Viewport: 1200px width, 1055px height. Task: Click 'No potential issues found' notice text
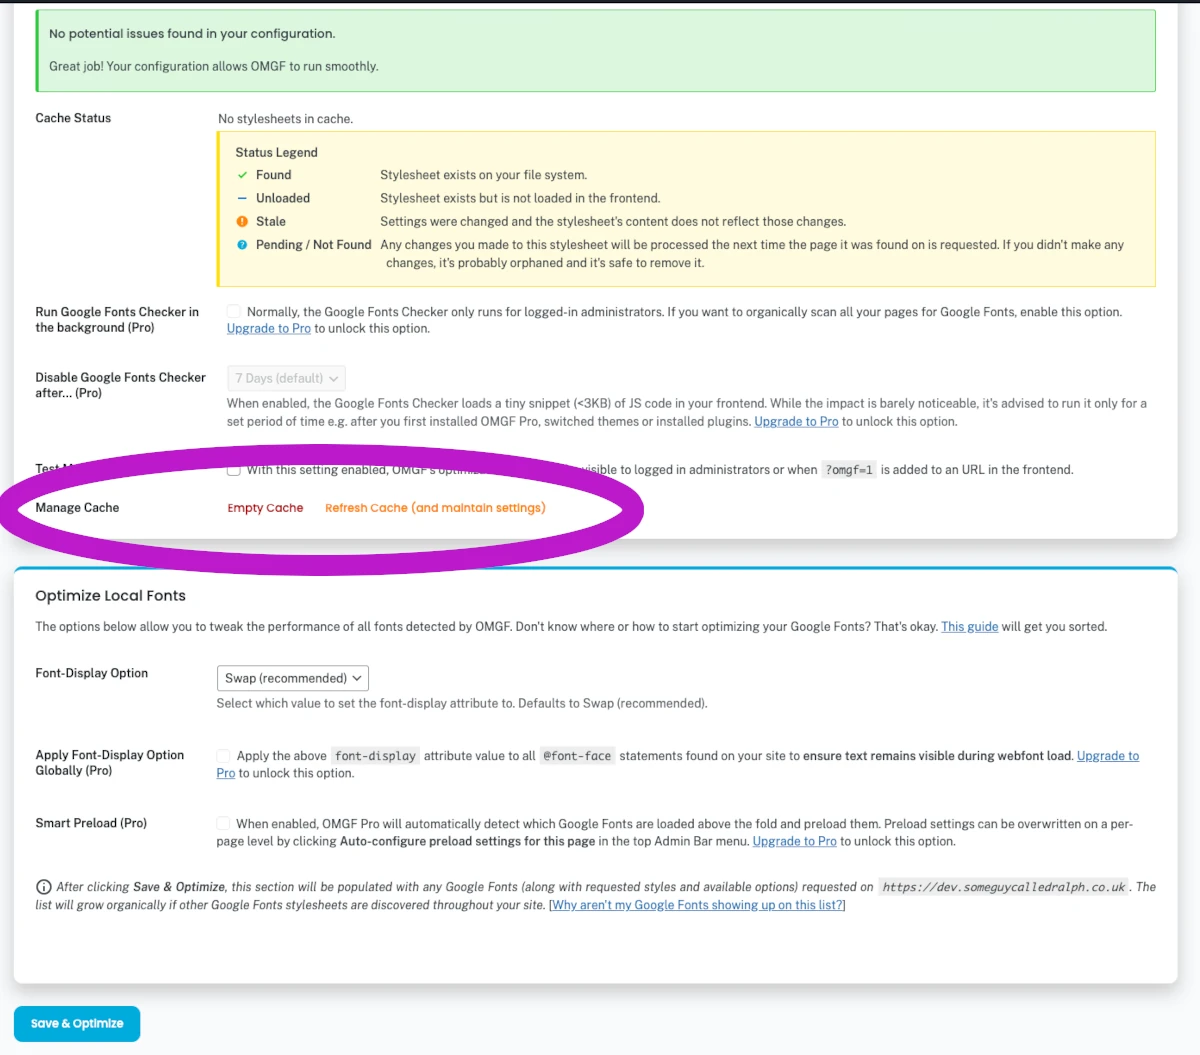pos(192,34)
